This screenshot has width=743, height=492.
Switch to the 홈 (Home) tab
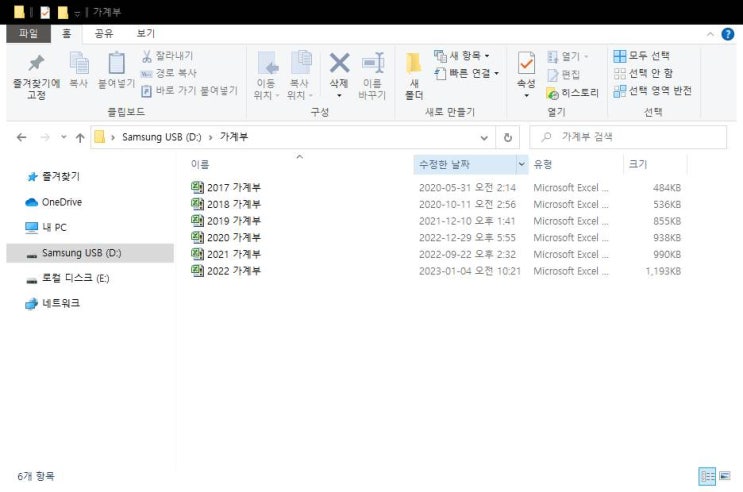66,33
